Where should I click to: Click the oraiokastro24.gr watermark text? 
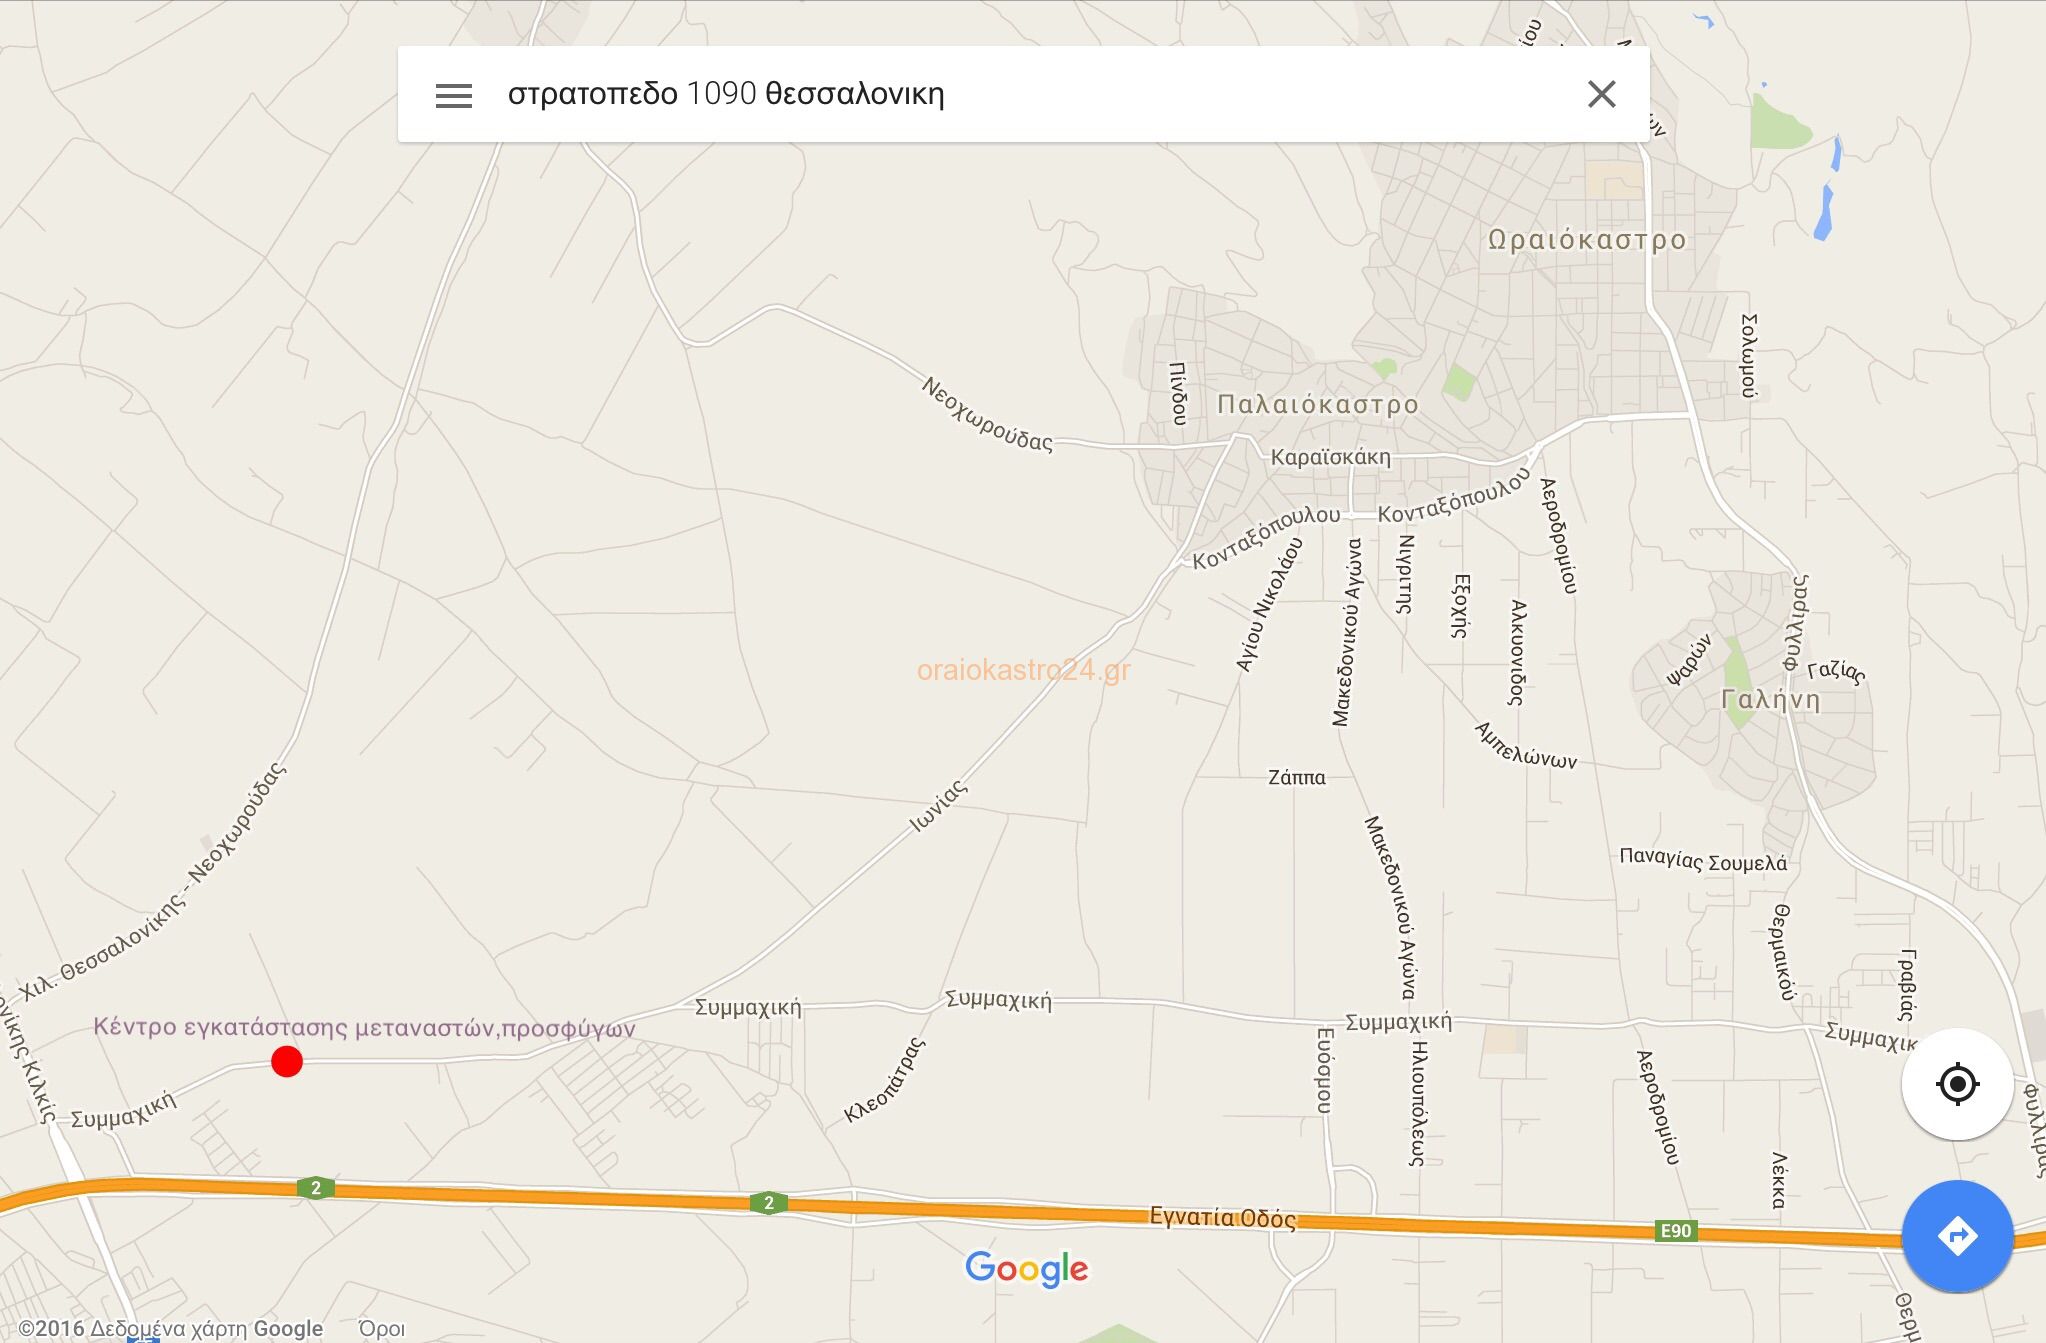tap(1023, 670)
